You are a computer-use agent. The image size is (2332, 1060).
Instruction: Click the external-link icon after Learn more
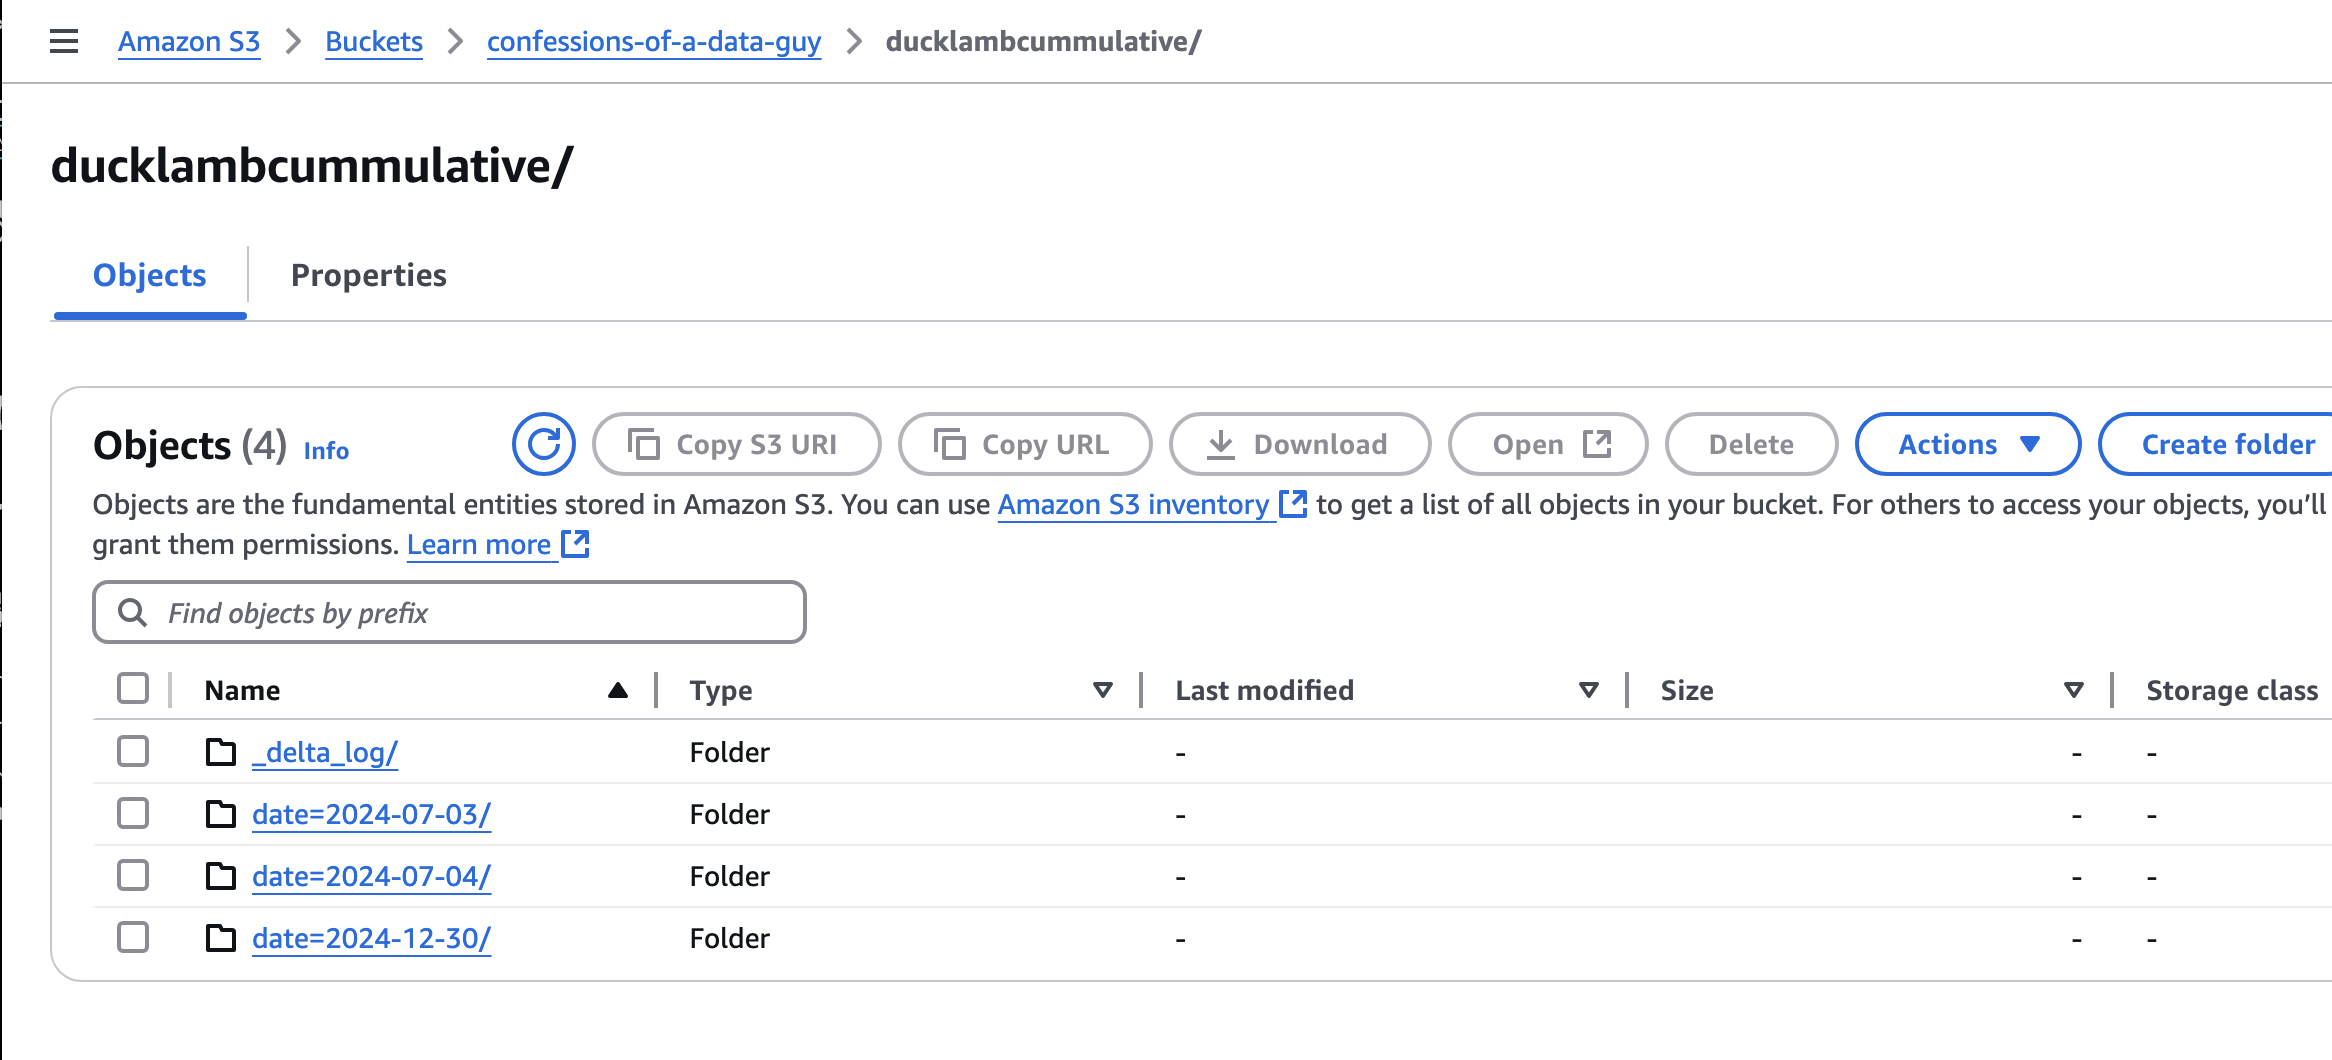point(575,544)
